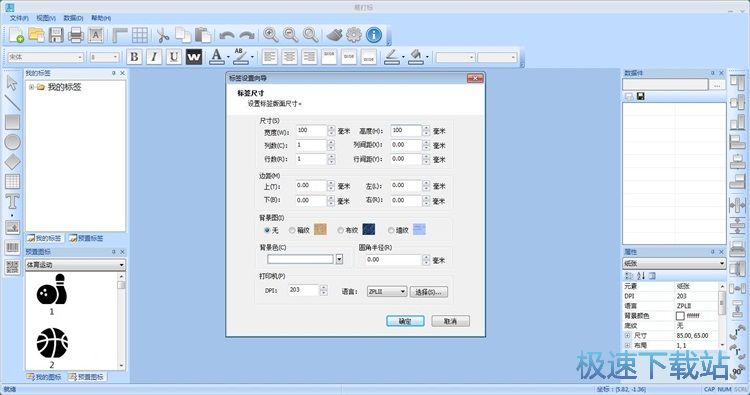Copy using the two-pages toolbar icon
This screenshot has width=750, height=395.
coord(183,35)
